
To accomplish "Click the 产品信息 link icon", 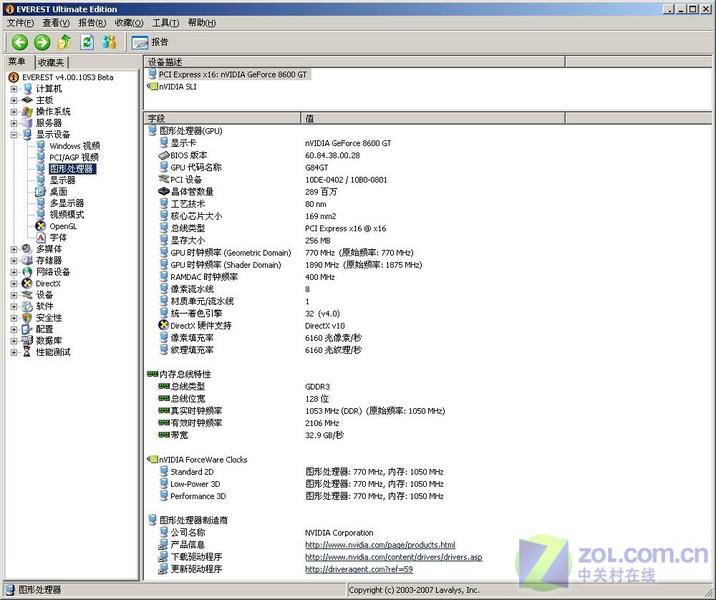I will click(163, 544).
